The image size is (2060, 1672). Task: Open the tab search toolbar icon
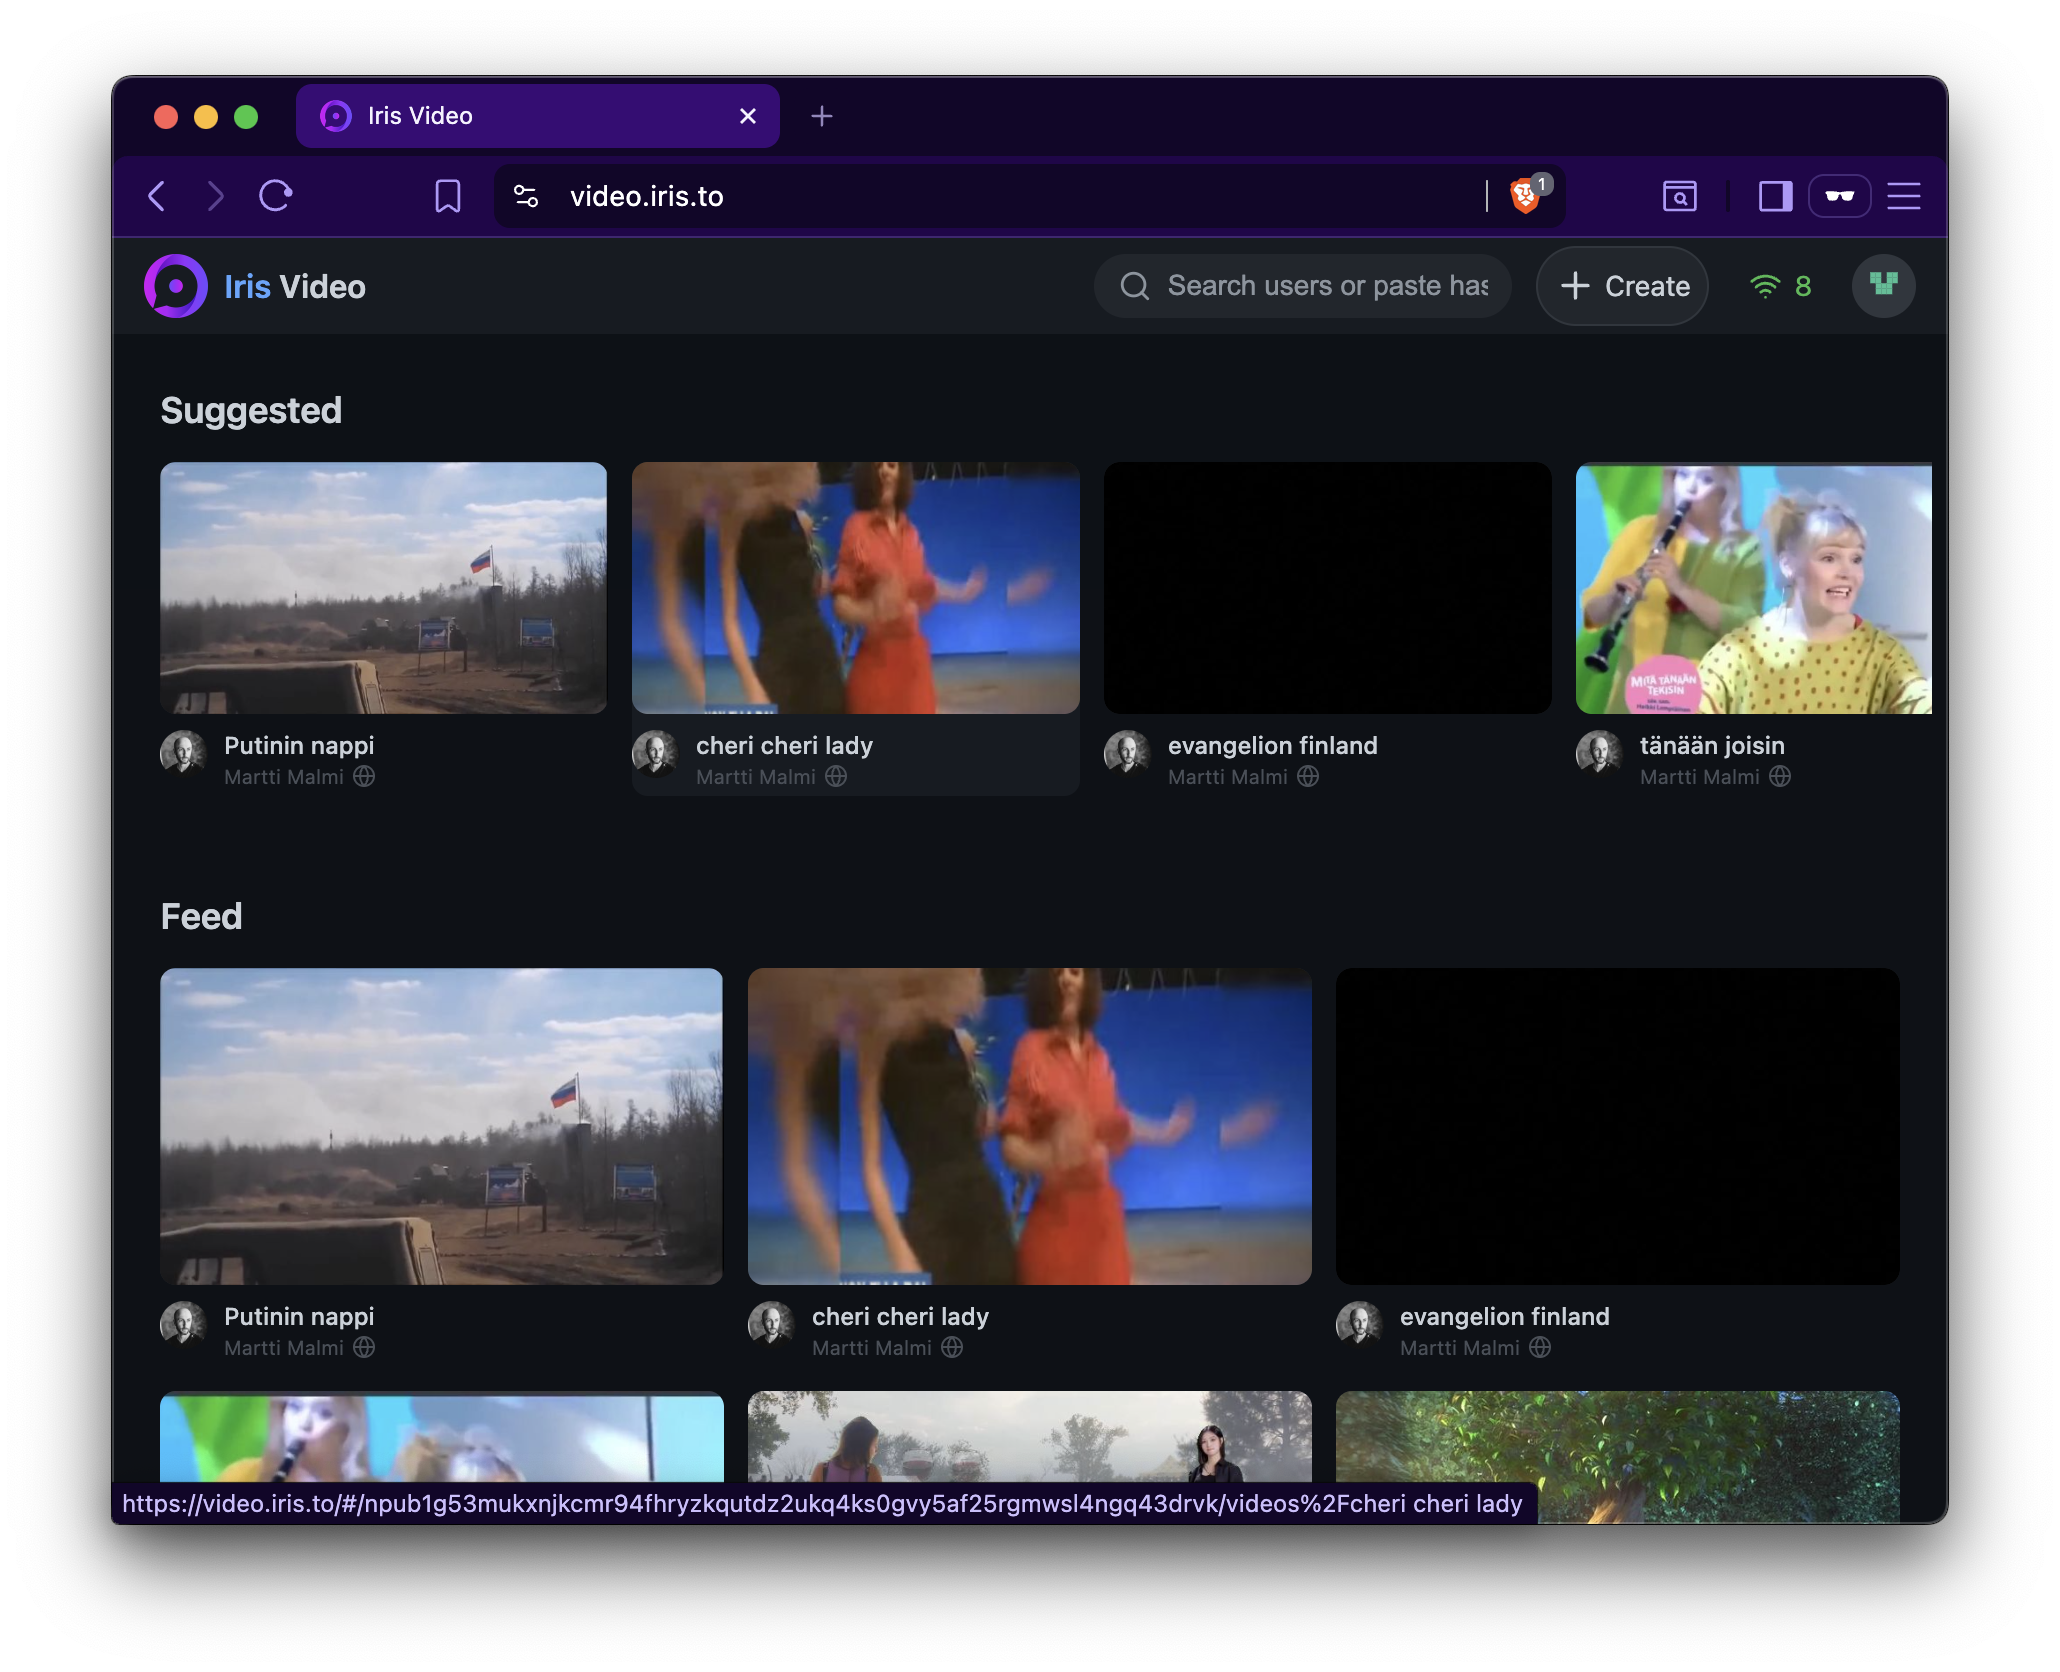click(1680, 196)
